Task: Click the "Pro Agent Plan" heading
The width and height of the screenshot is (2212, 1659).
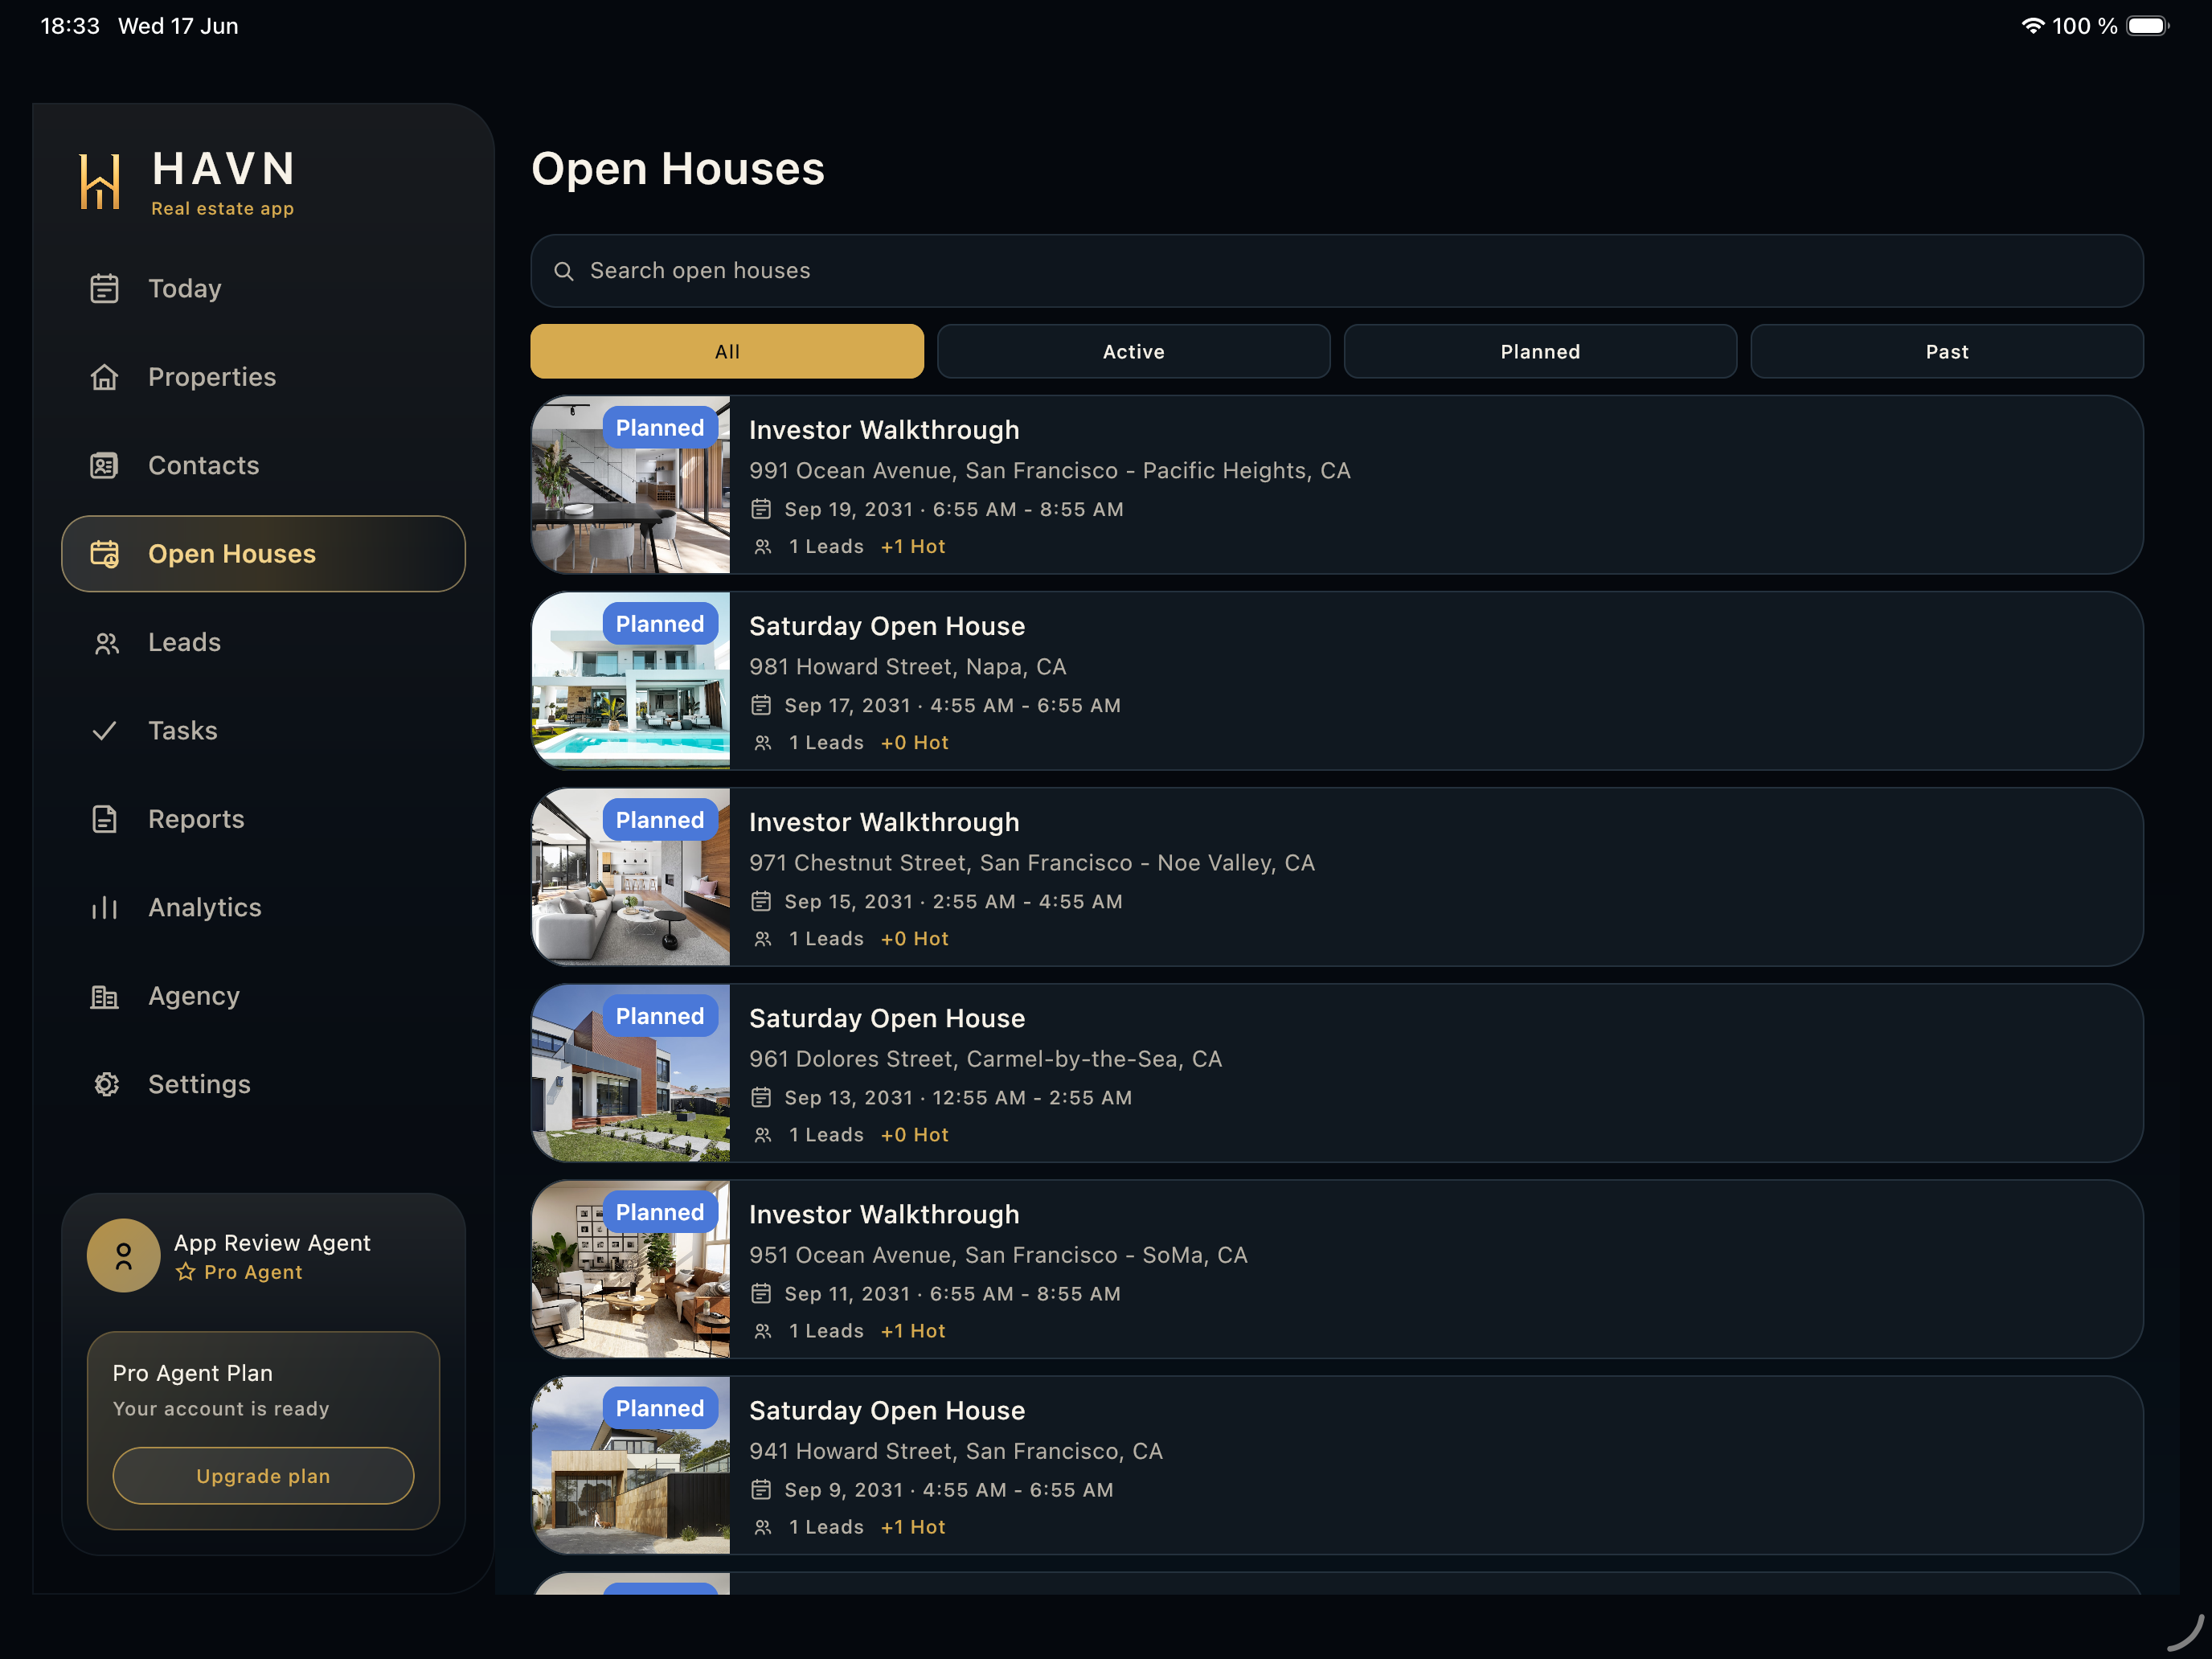Action: pyautogui.click(x=193, y=1373)
